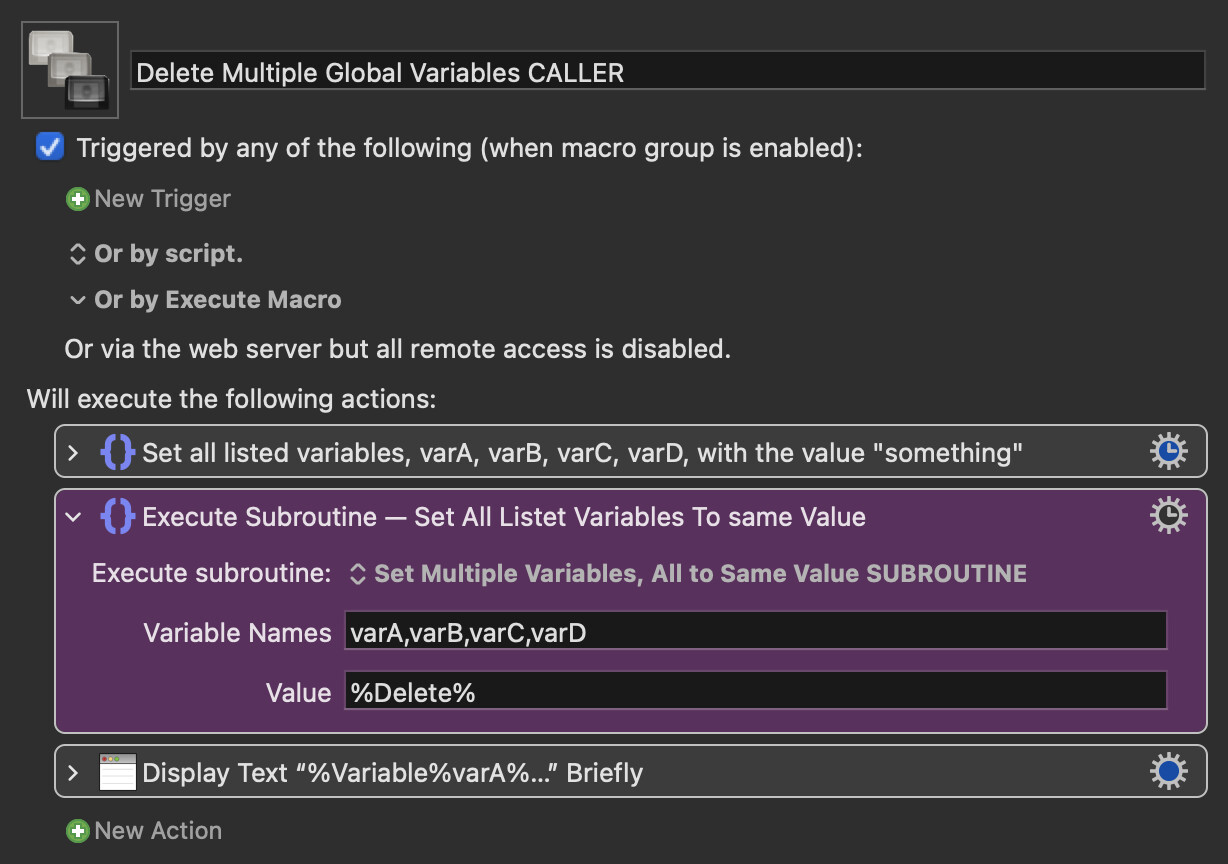
Task: Click the New Trigger button
Action: click(x=149, y=199)
